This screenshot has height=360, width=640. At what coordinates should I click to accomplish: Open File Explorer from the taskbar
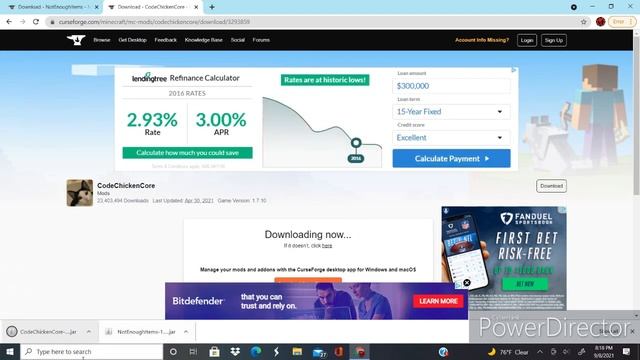pos(297,352)
